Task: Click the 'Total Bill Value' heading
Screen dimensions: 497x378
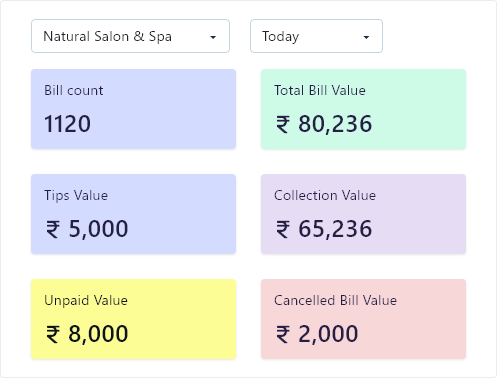Action: click(x=320, y=90)
